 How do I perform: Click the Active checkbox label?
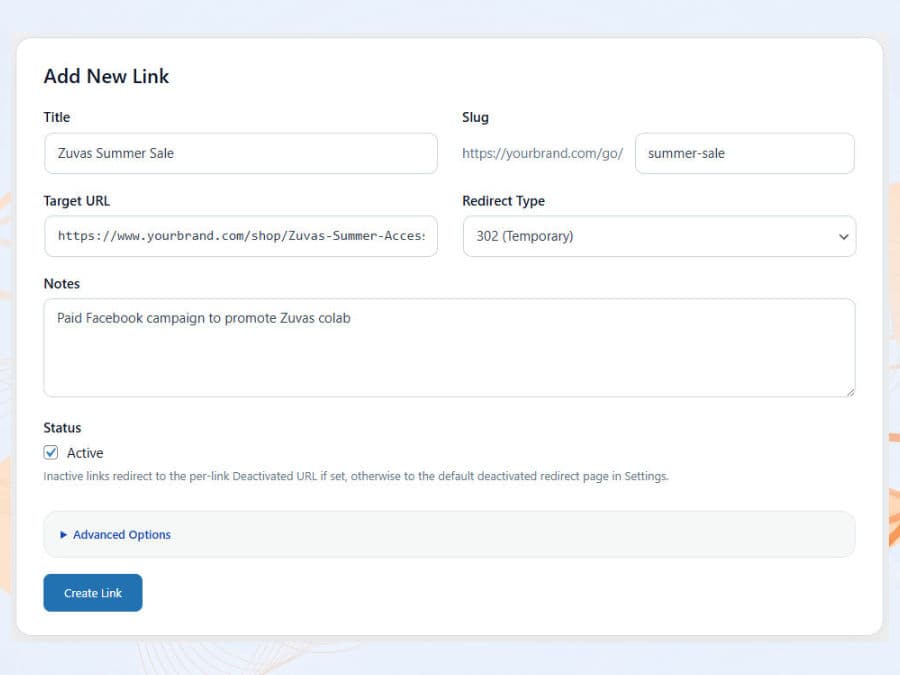[x=85, y=453]
